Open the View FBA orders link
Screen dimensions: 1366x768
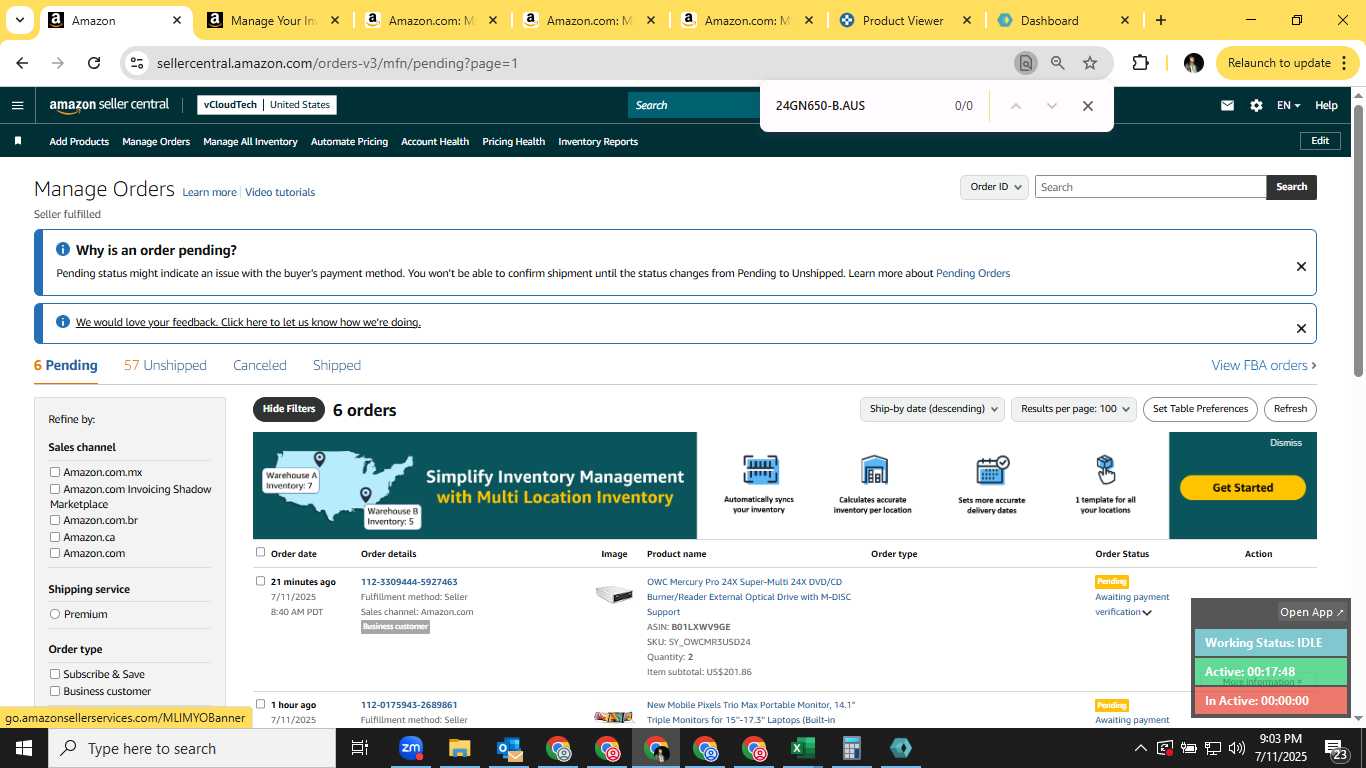click(x=1264, y=366)
